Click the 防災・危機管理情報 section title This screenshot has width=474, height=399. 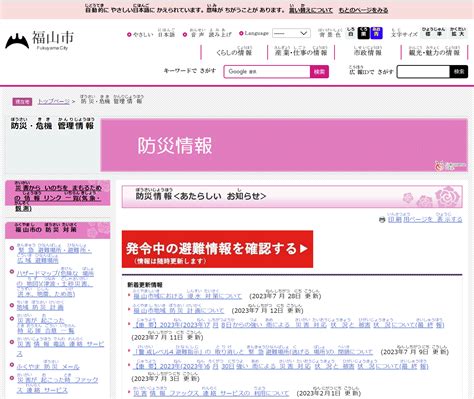point(52,124)
